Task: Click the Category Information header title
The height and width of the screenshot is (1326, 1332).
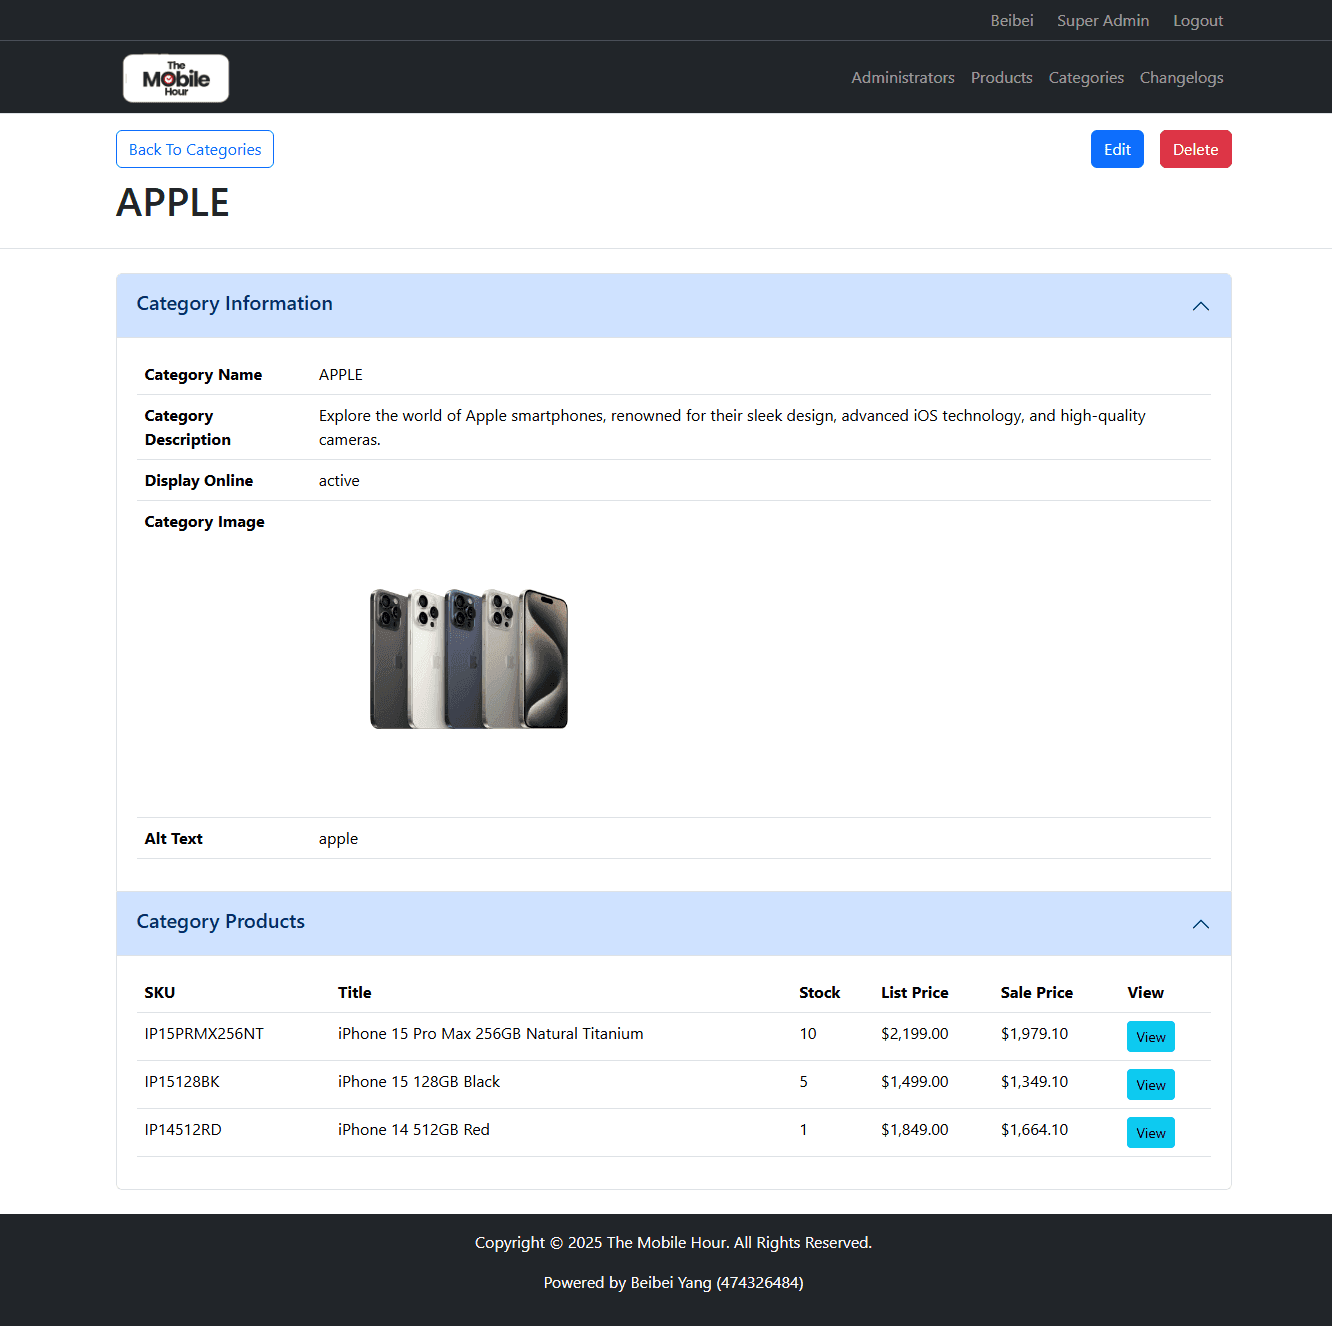Action: (x=234, y=304)
